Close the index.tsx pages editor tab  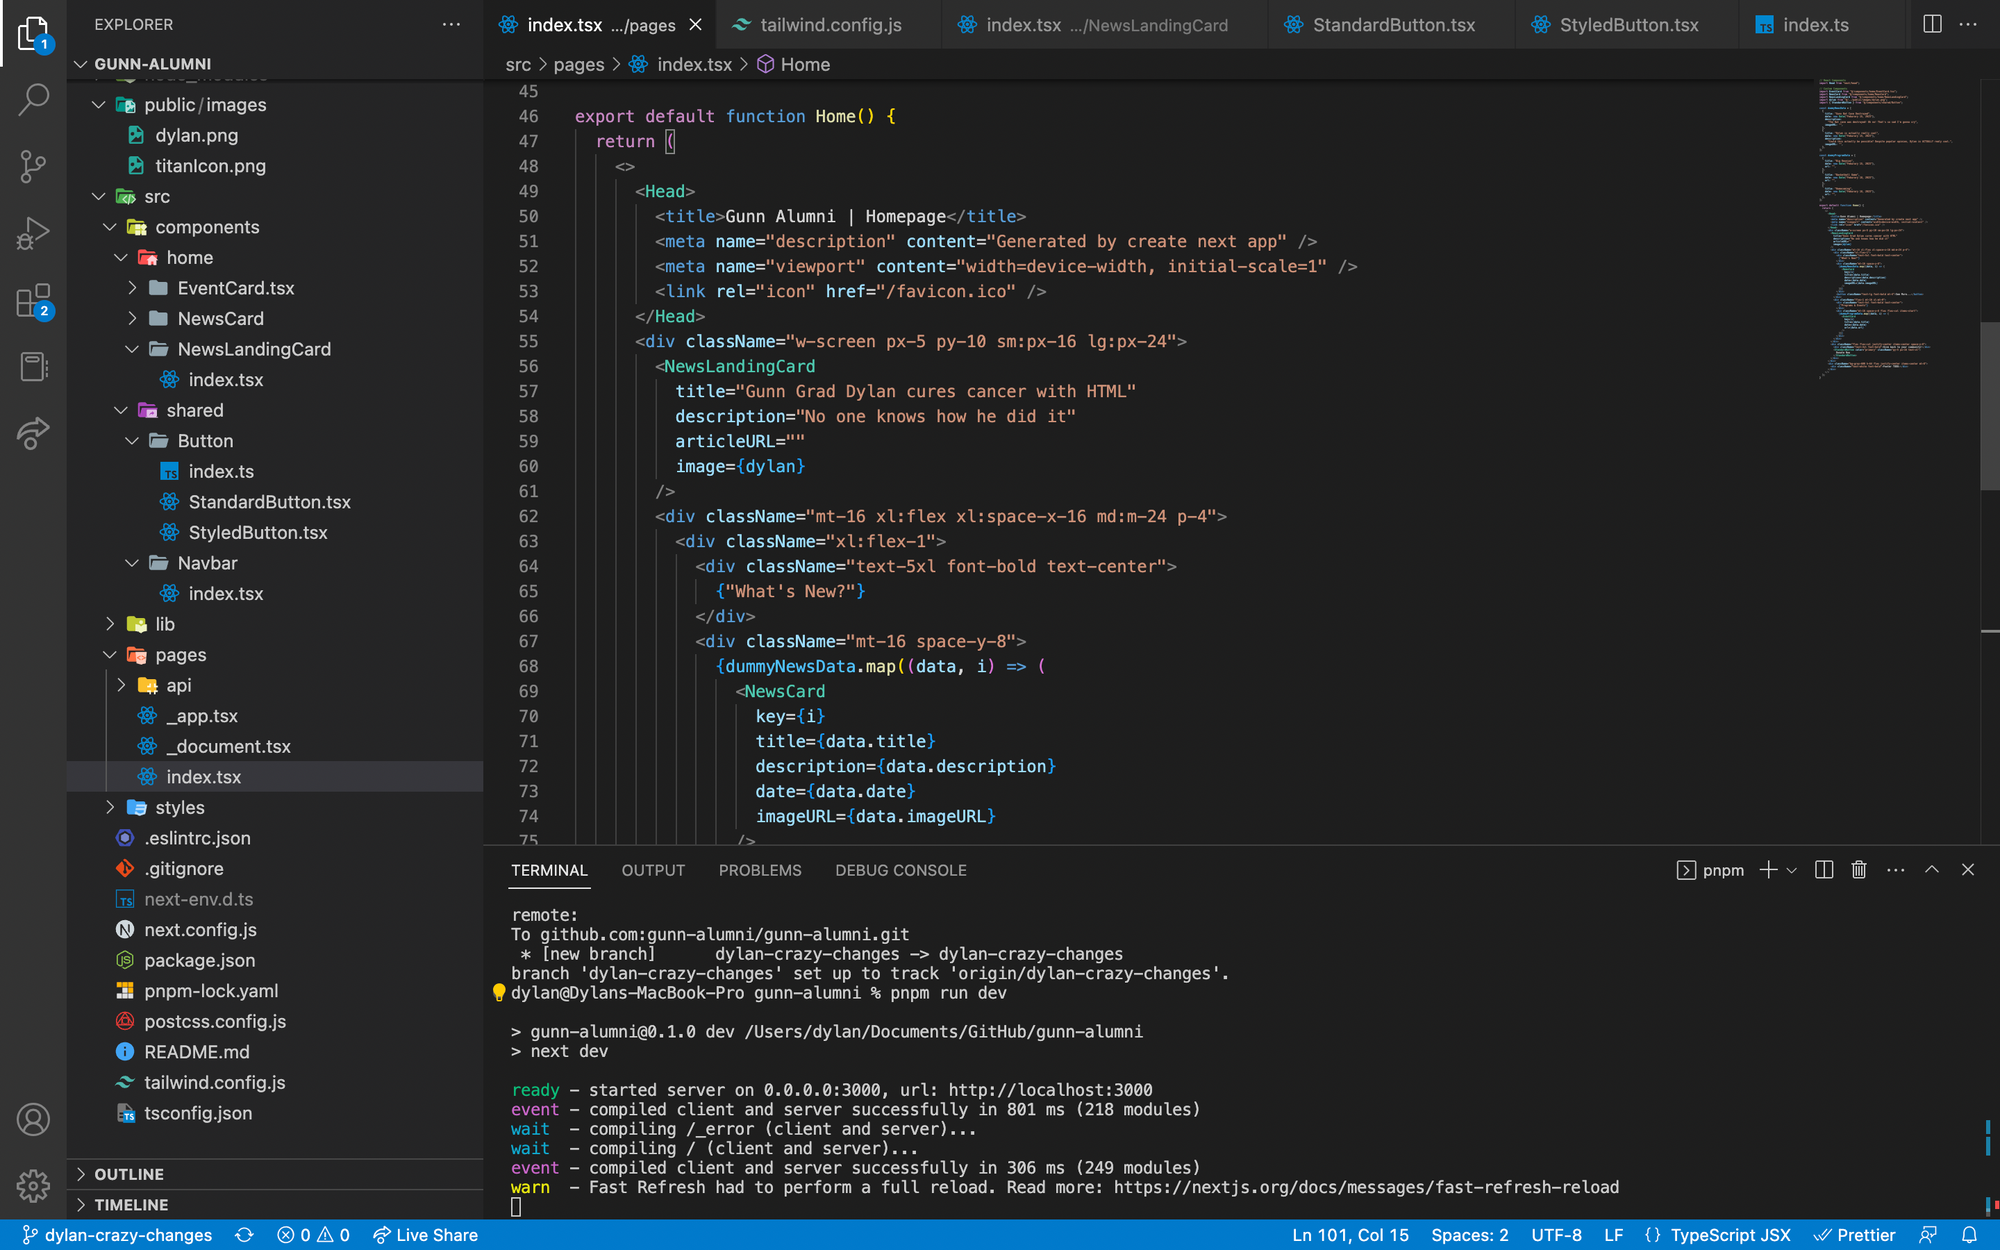coord(696,25)
